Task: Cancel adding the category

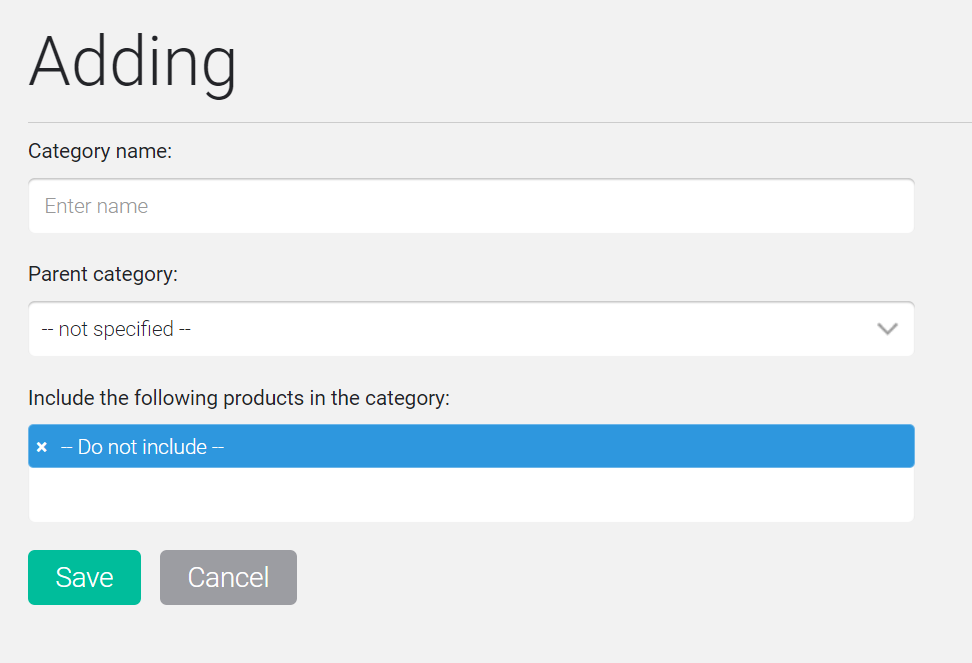Action: click(228, 577)
